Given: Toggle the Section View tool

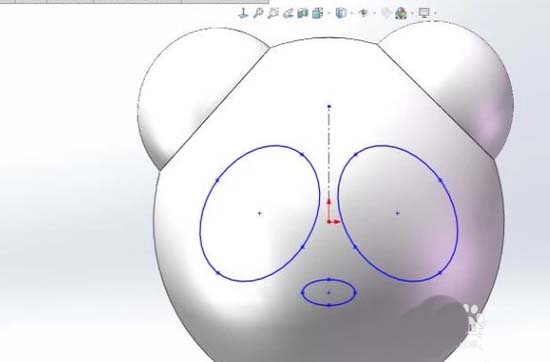Looking at the screenshot, I should click(x=302, y=13).
